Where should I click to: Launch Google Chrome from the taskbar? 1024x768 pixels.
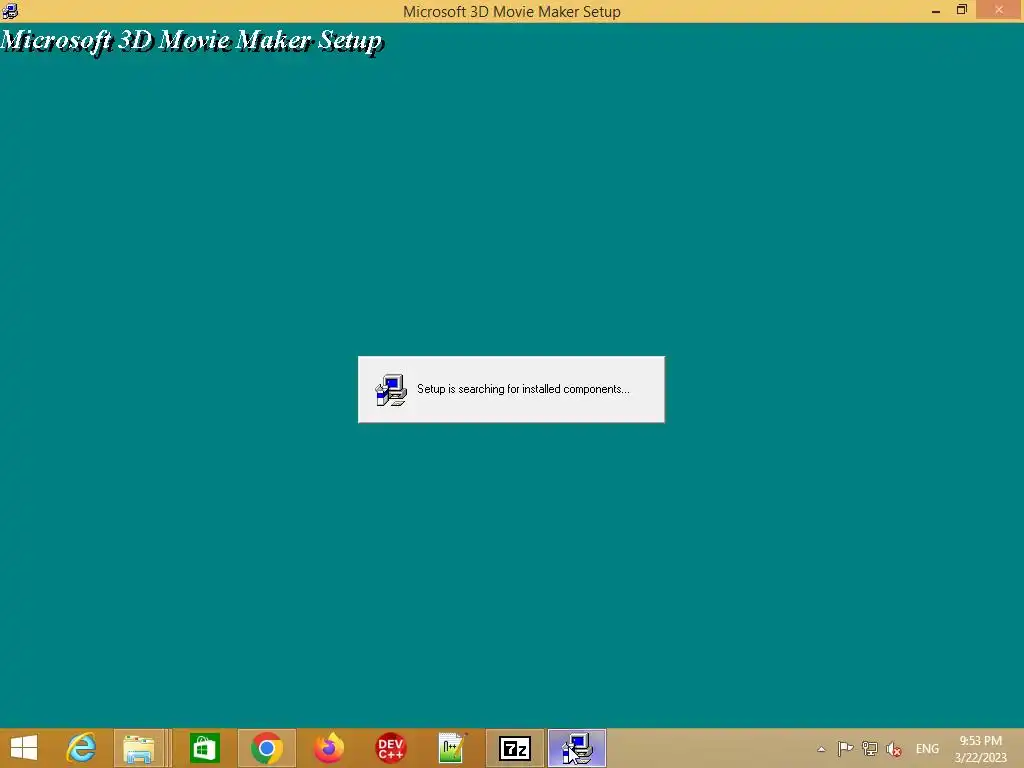tap(266, 748)
